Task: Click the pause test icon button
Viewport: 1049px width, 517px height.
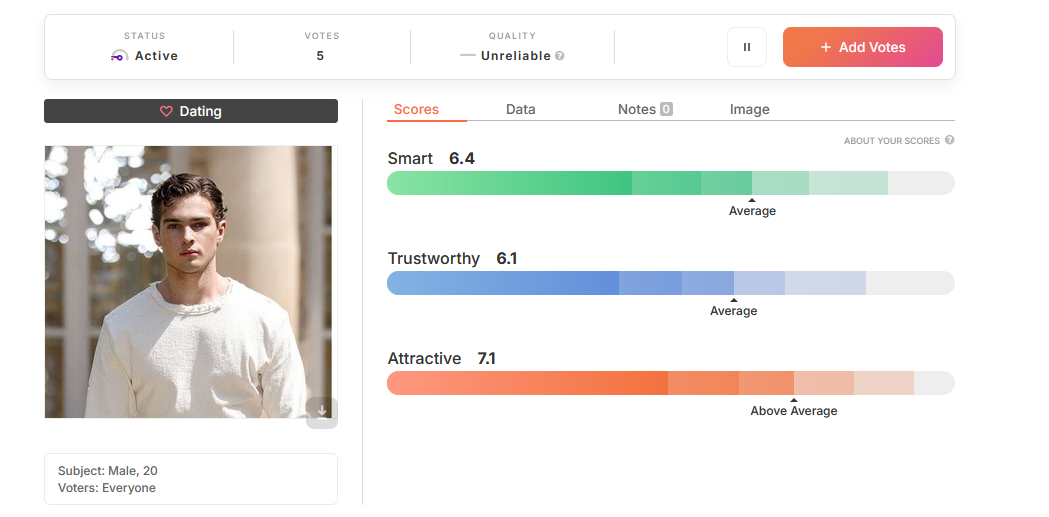Action: (747, 47)
